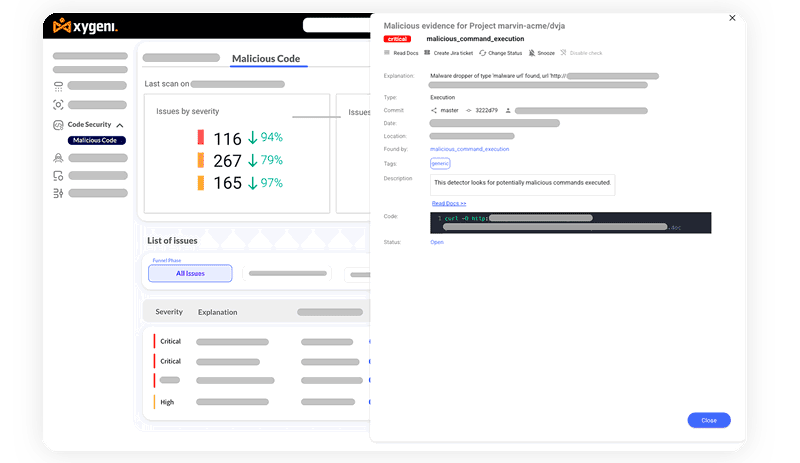Open the Read Docs >> link
Screen dimensions: 800x463
pos(449,203)
